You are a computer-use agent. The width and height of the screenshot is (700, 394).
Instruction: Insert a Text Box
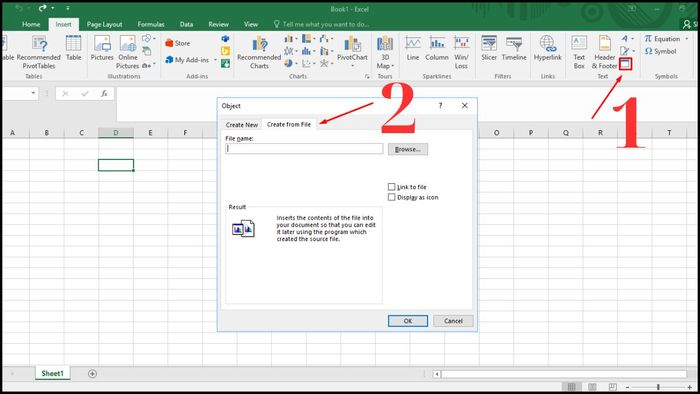coord(579,53)
